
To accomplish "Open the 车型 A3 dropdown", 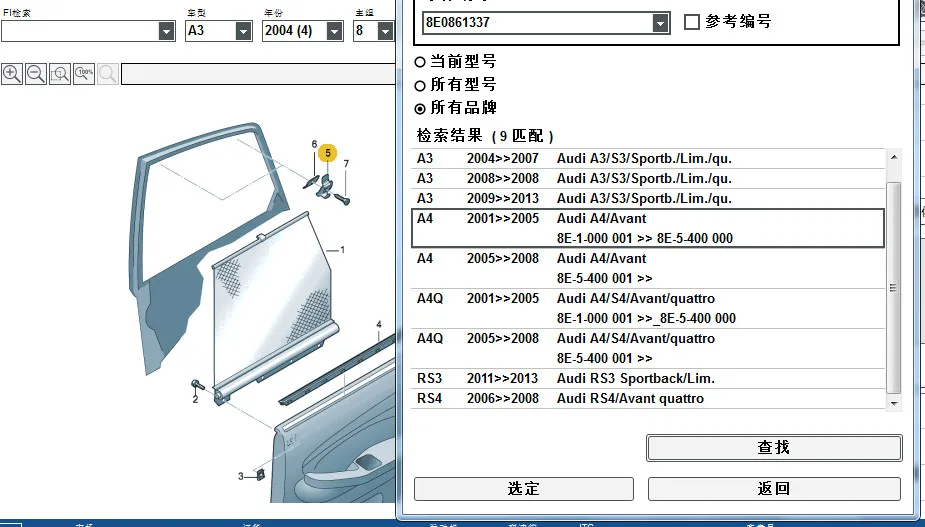I will point(244,31).
